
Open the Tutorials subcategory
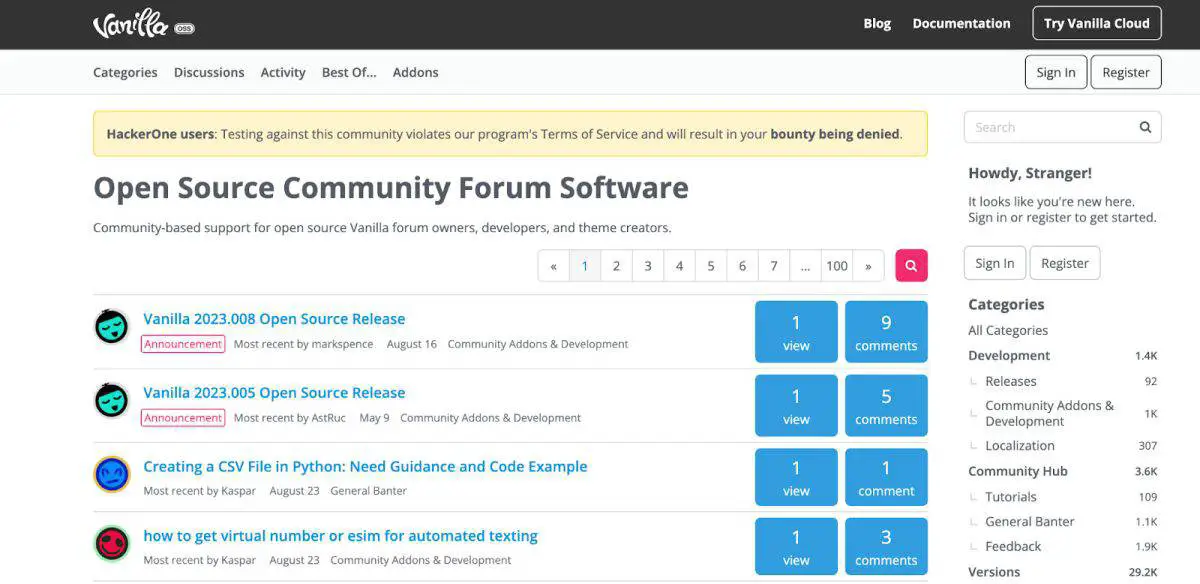pos(1011,497)
